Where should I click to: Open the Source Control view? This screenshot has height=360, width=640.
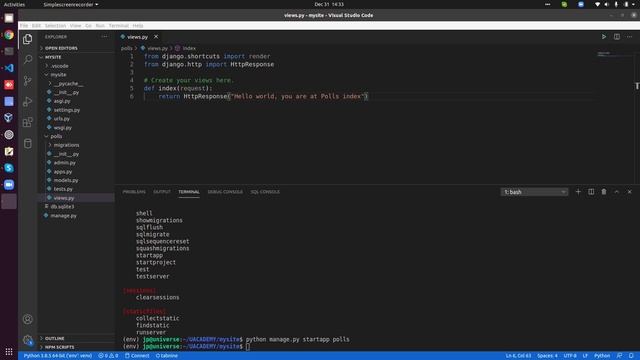[27, 80]
